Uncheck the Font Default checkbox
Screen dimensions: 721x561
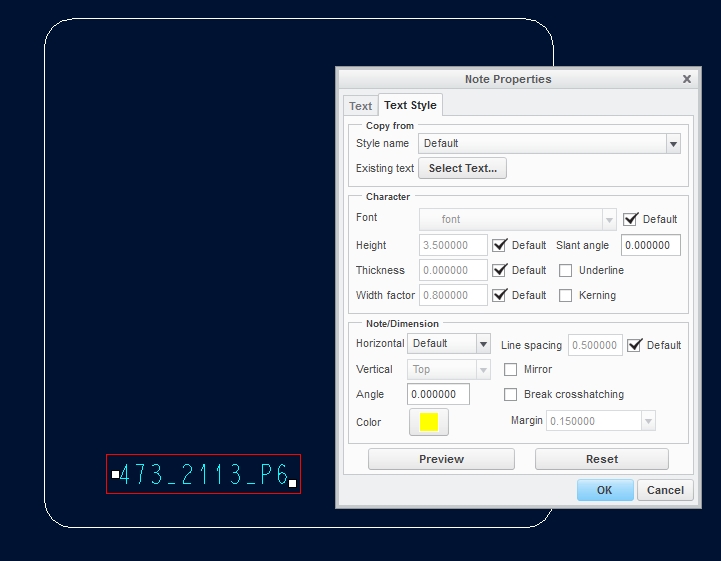tap(630, 219)
